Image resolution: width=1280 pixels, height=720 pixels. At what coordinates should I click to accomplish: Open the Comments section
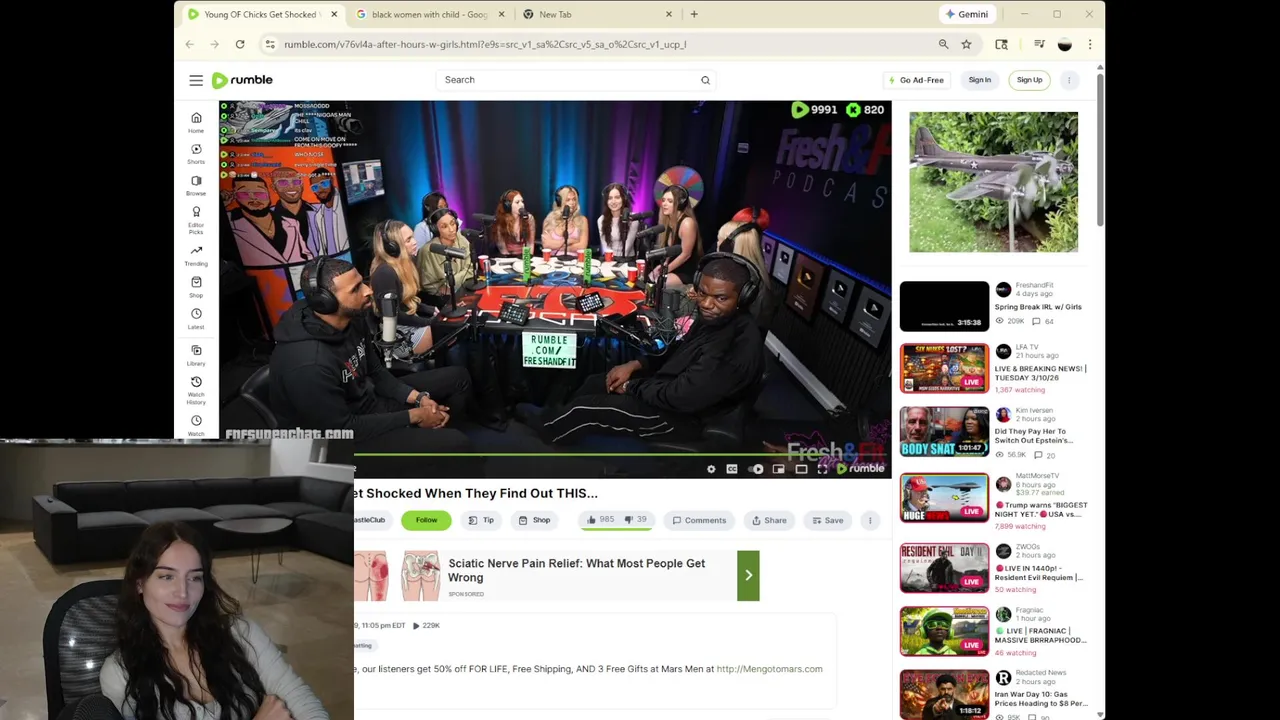click(699, 520)
